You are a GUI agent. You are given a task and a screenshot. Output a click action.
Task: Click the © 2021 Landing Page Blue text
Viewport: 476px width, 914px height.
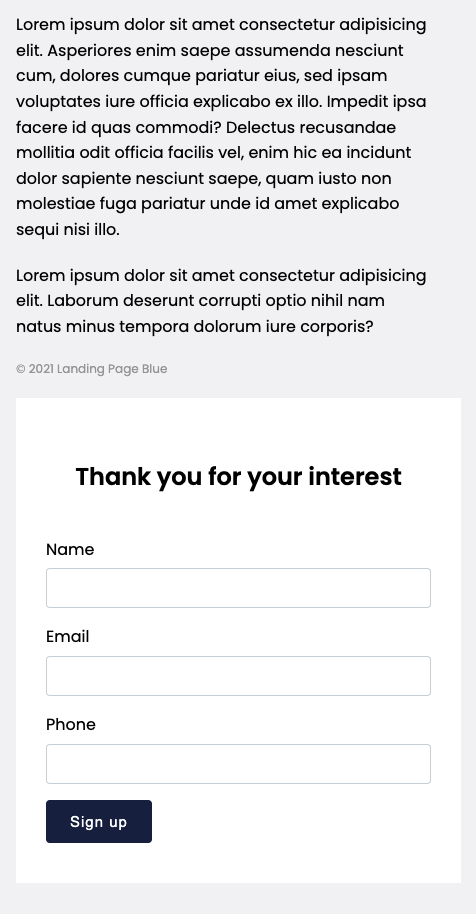(x=91, y=369)
